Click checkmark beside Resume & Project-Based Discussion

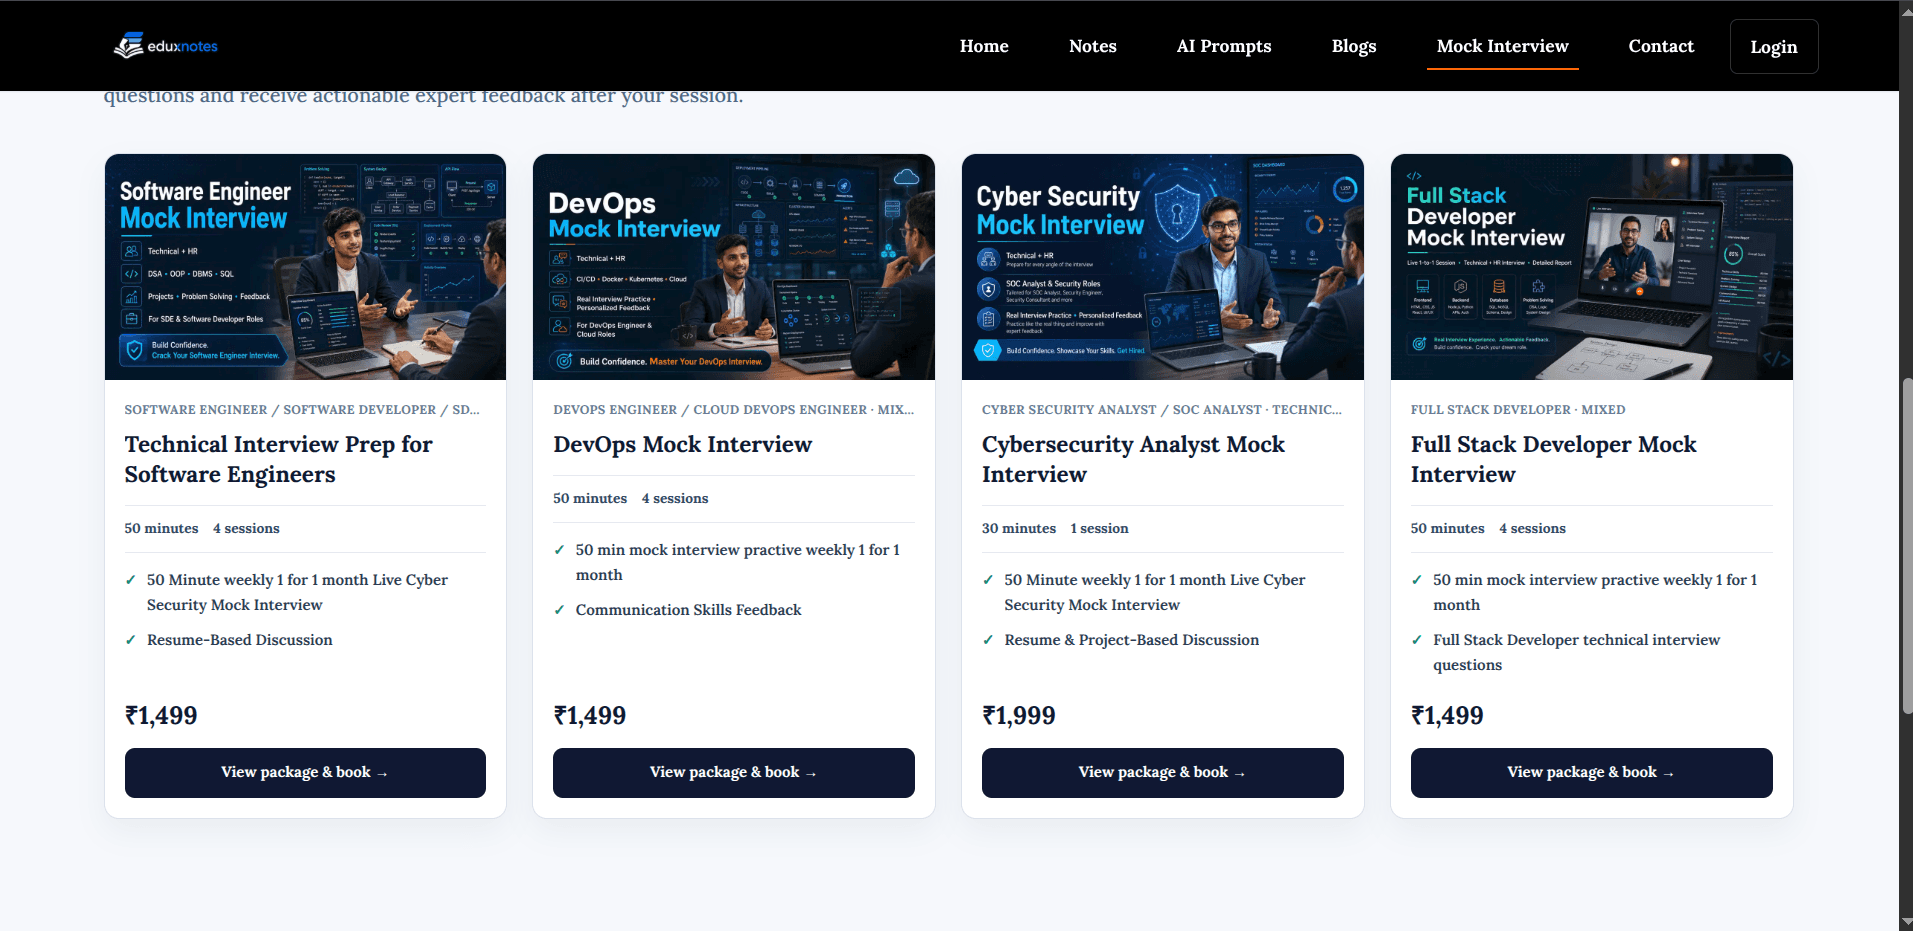pos(988,640)
